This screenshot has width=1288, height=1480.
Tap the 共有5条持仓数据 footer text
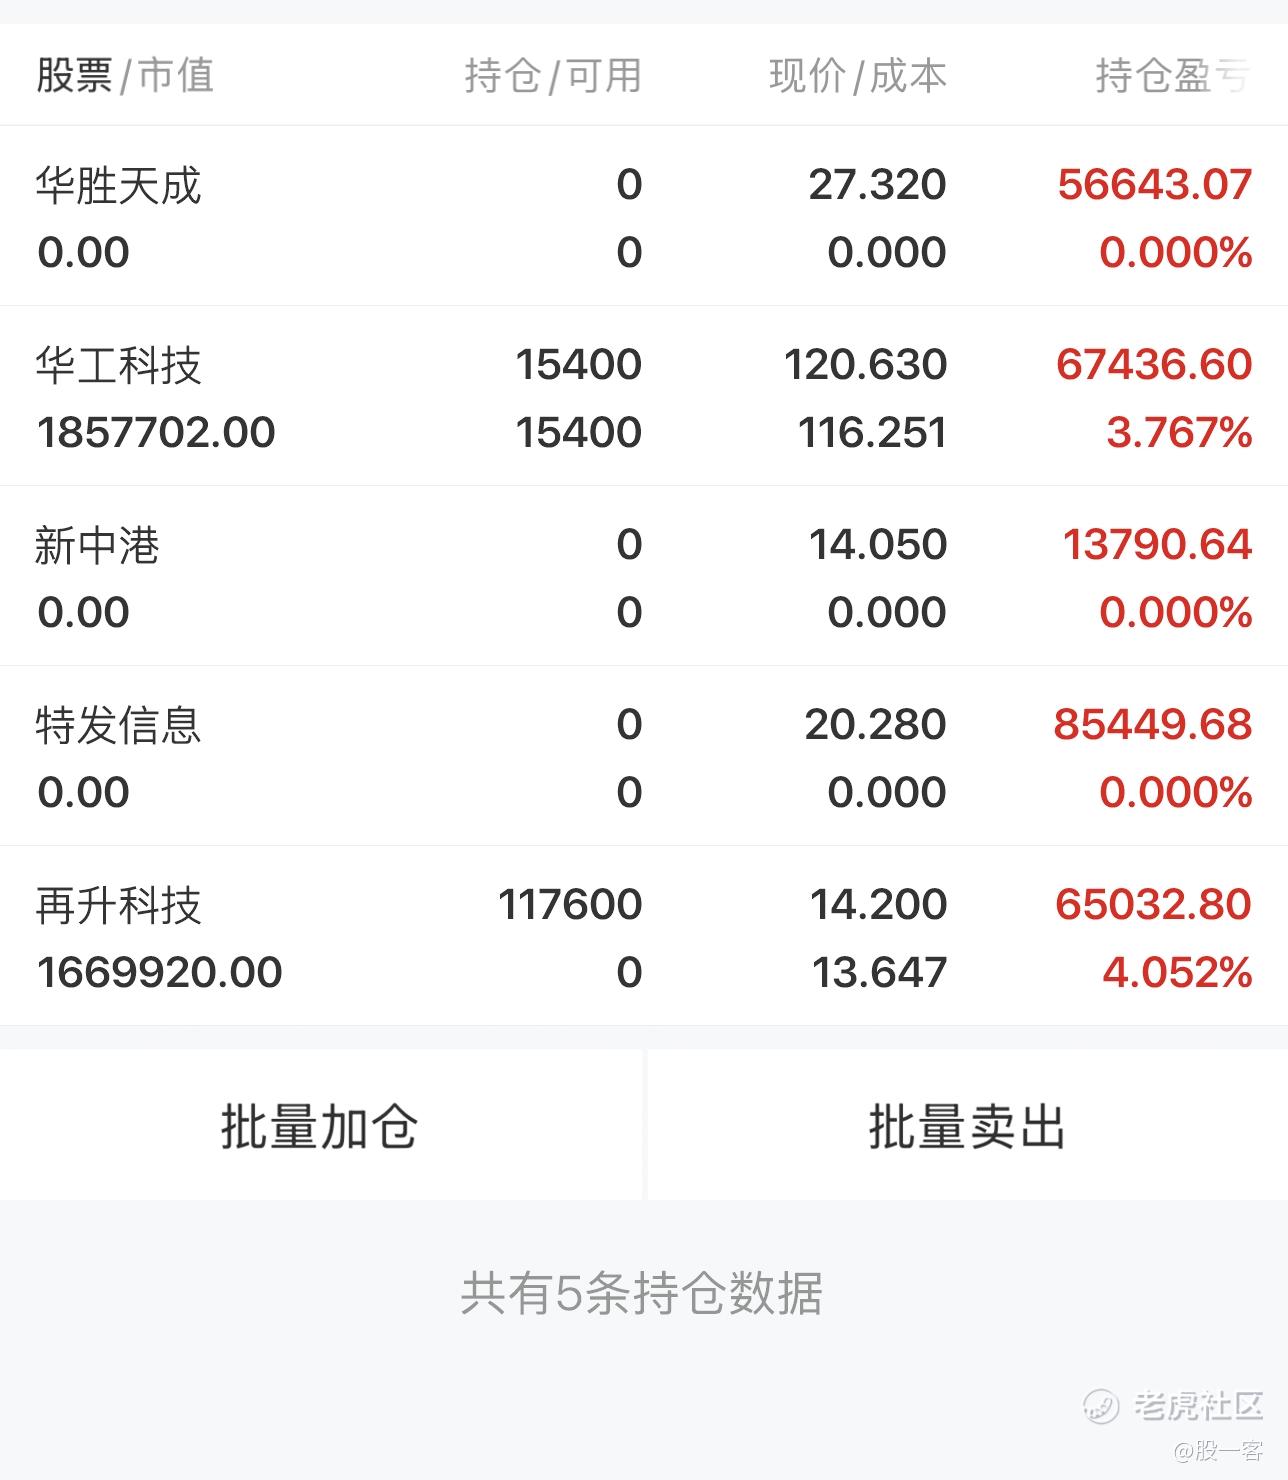click(642, 1293)
